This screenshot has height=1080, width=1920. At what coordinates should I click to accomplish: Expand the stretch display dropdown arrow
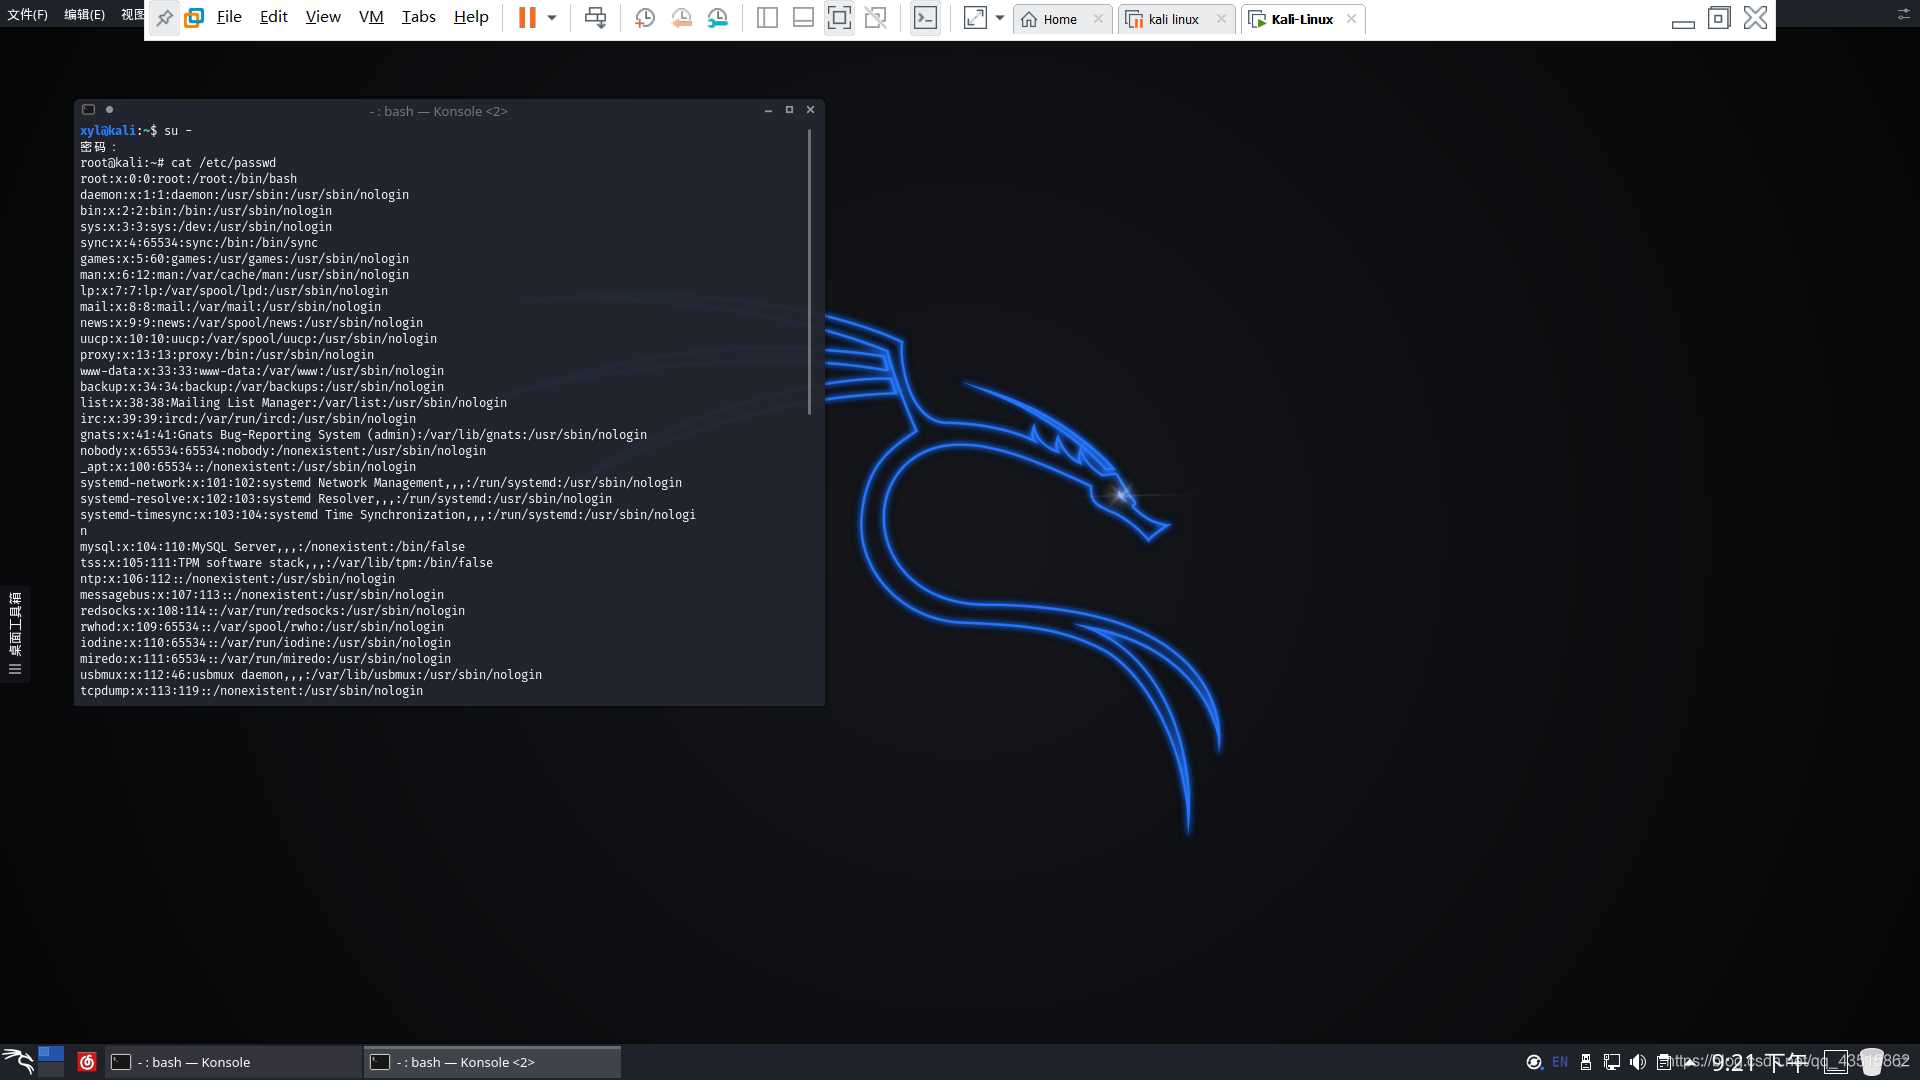click(1000, 18)
